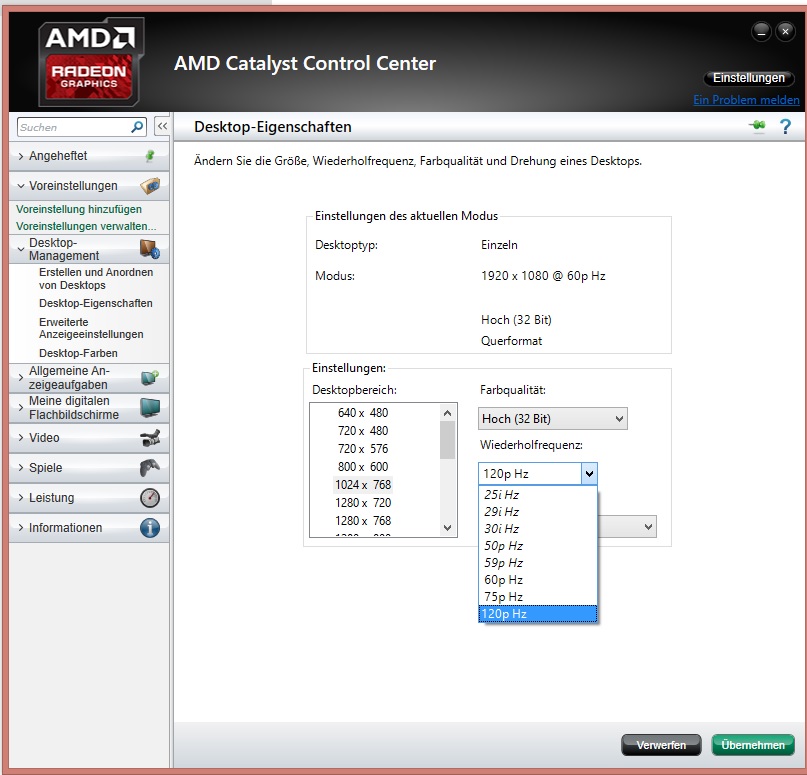This screenshot has width=807, height=775.
Task: Click the Voreinstellungen presets icon
Action: [150, 186]
